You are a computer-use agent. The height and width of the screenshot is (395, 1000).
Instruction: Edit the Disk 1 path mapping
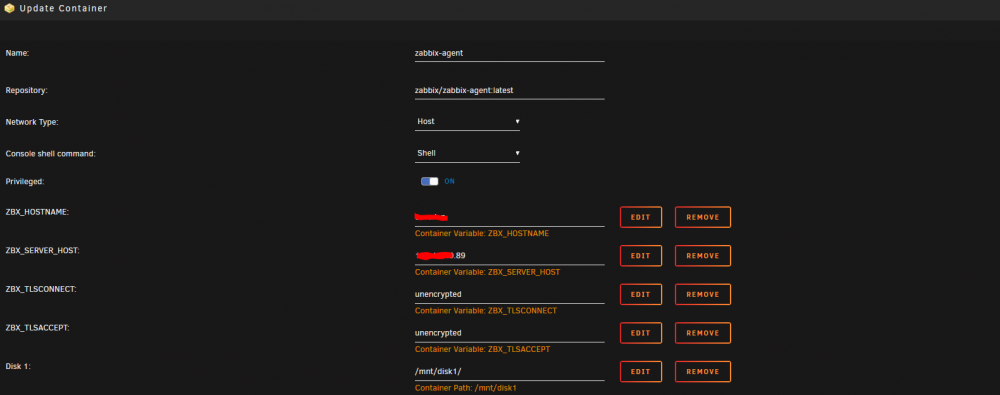point(640,371)
